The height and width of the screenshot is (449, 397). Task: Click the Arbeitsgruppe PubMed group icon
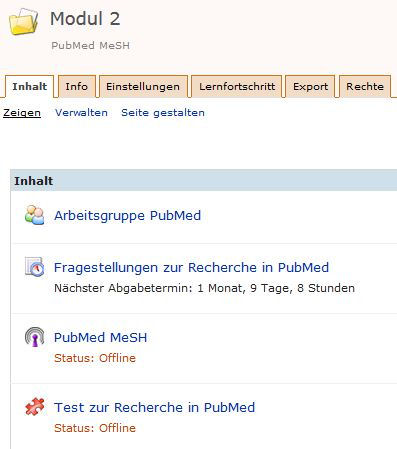(34, 215)
